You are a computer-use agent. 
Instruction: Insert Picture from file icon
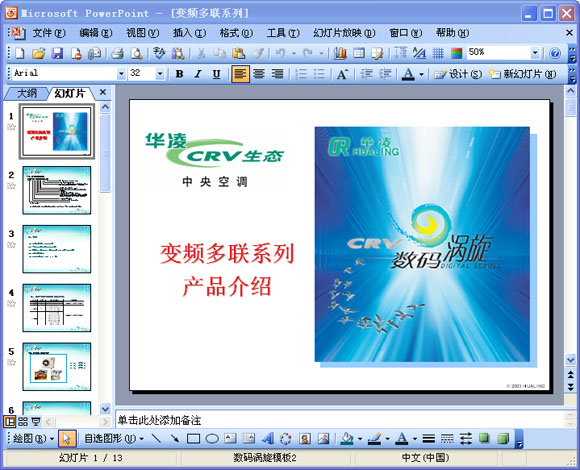pos(323,439)
